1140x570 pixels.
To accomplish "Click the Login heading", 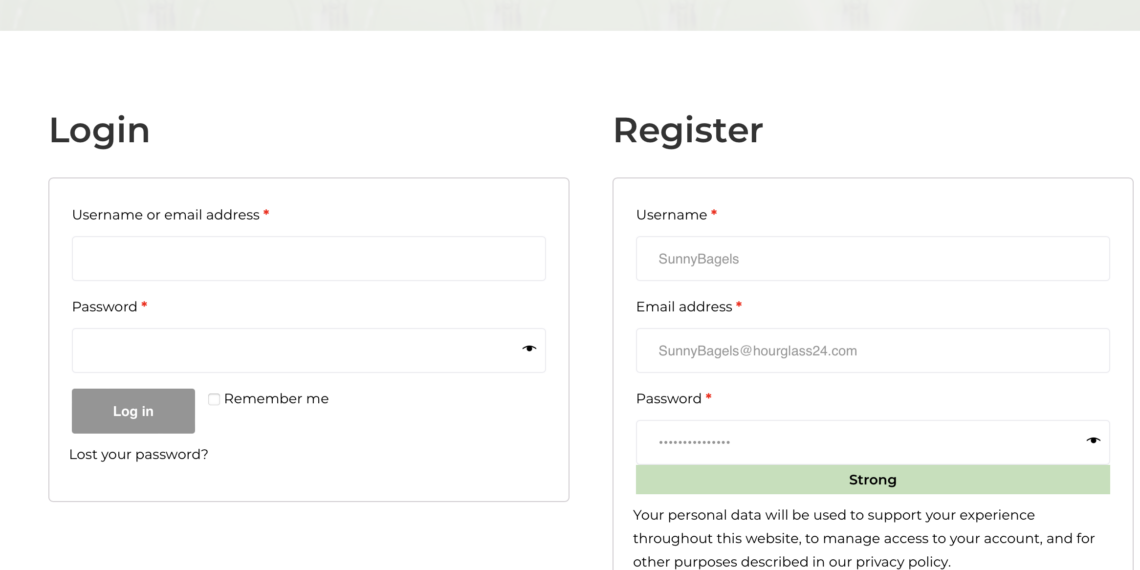I will coord(100,131).
